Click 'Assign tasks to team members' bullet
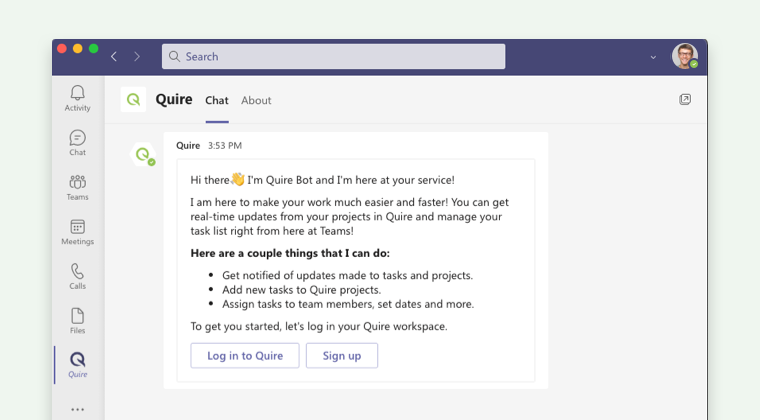This screenshot has width=760, height=420. click(348, 304)
